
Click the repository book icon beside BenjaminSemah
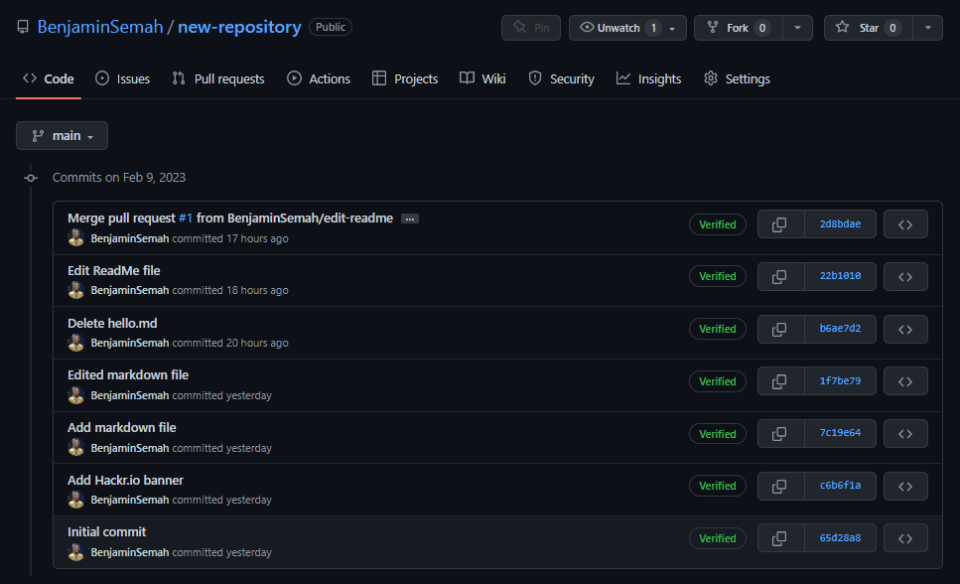pos(22,27)
